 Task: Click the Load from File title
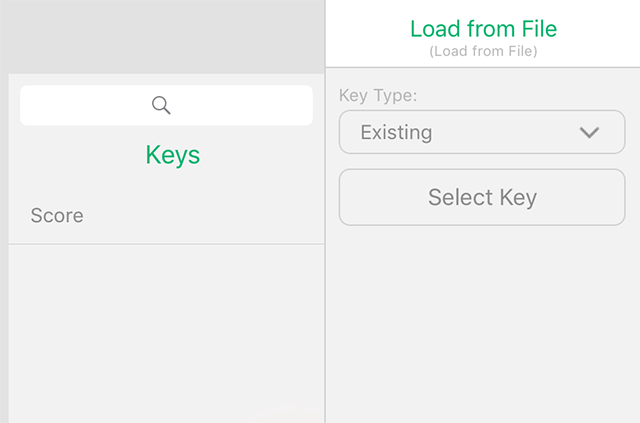(x=483, y=29)
